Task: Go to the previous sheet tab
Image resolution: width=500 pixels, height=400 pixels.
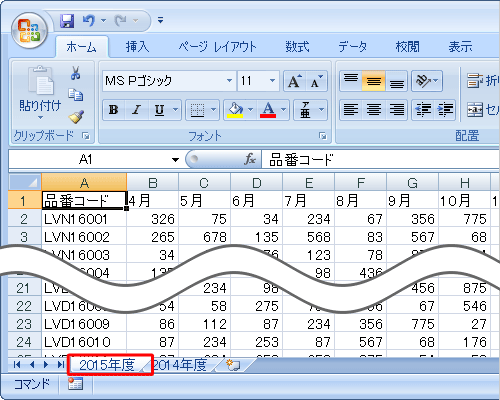Action: pyautogui.click(x=32, y=365)
